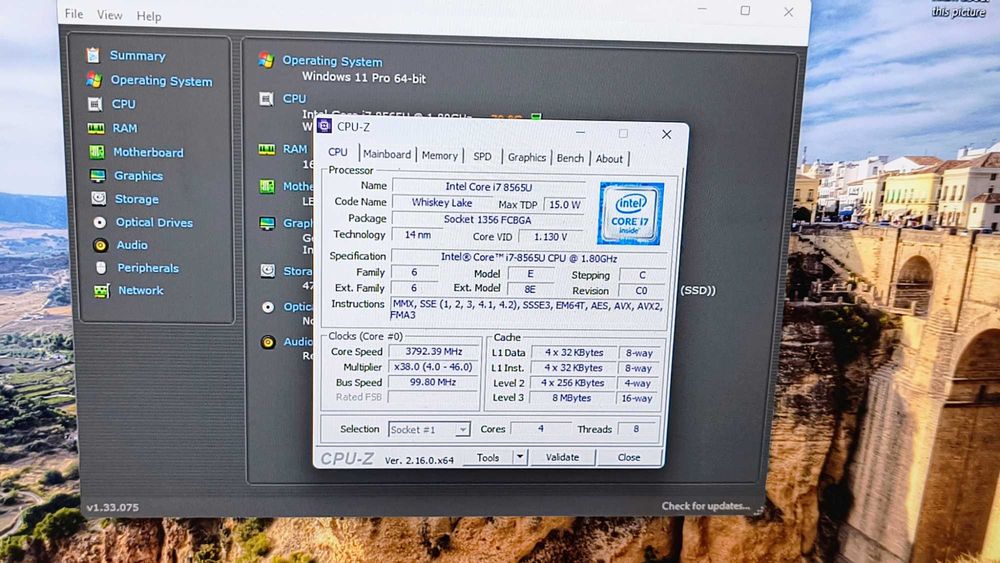The image size is (1000, 563).
Task: Click the processor Name field showing i7 8565U
Action: 489,186
